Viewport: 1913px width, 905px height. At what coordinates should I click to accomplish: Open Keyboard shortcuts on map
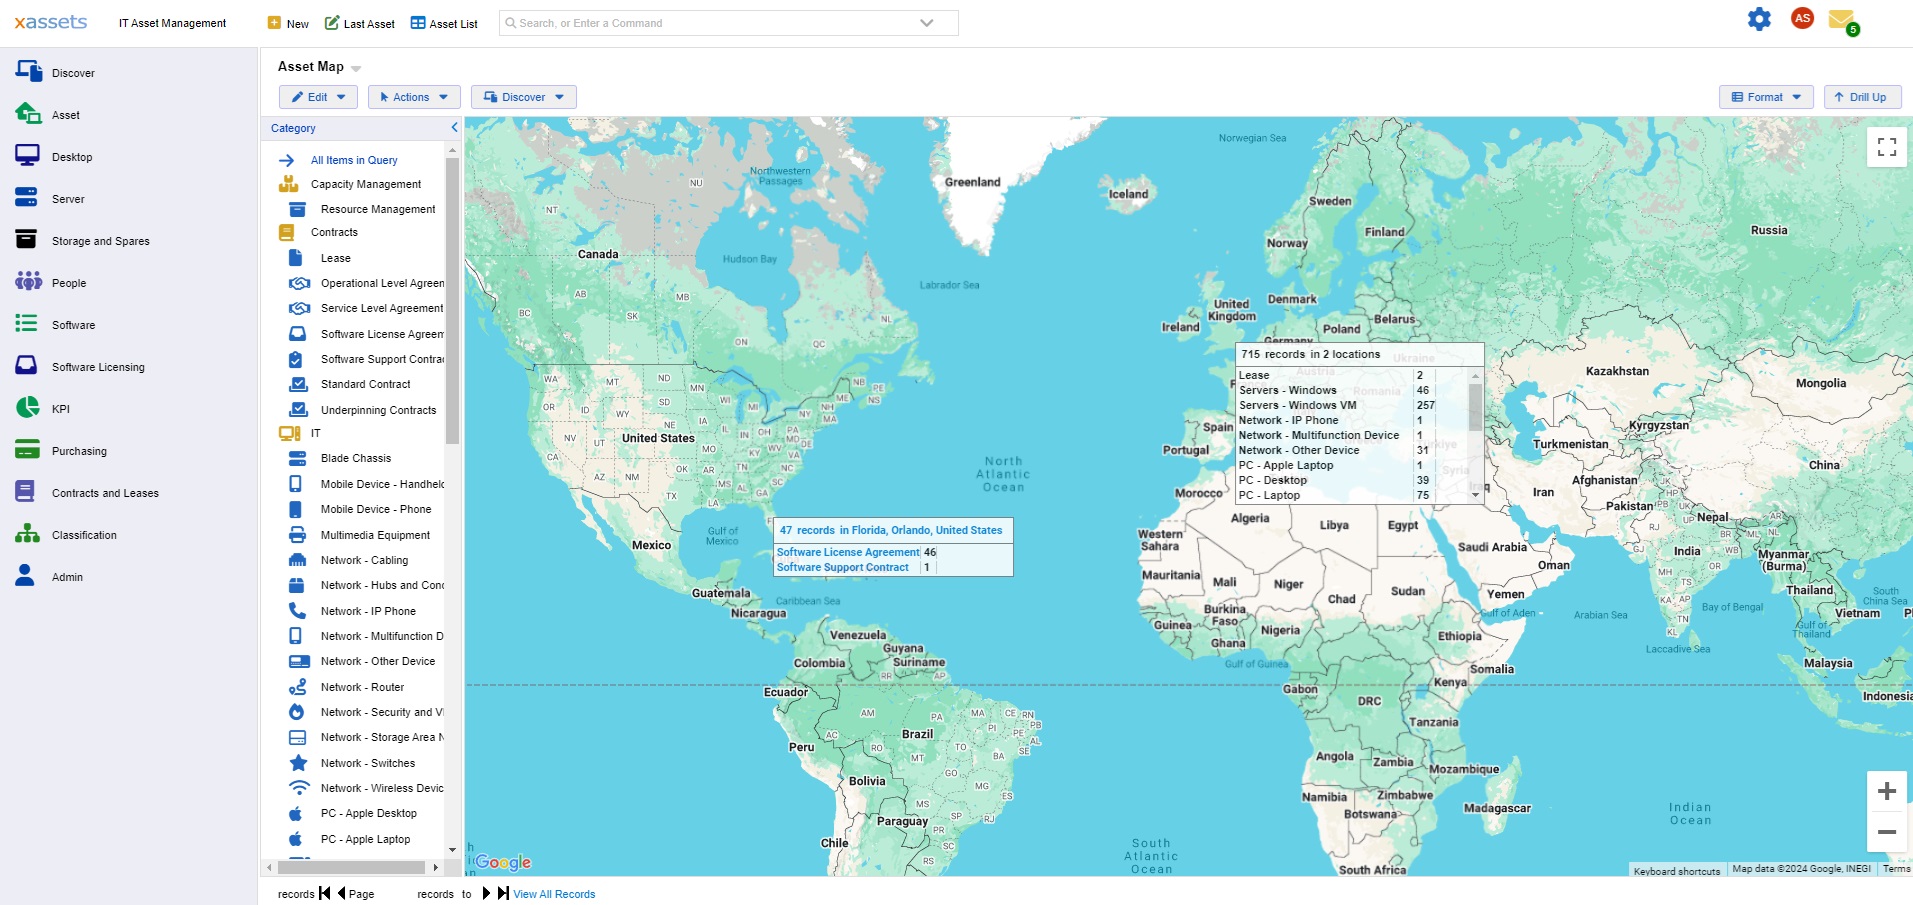tap(1677, 871)
